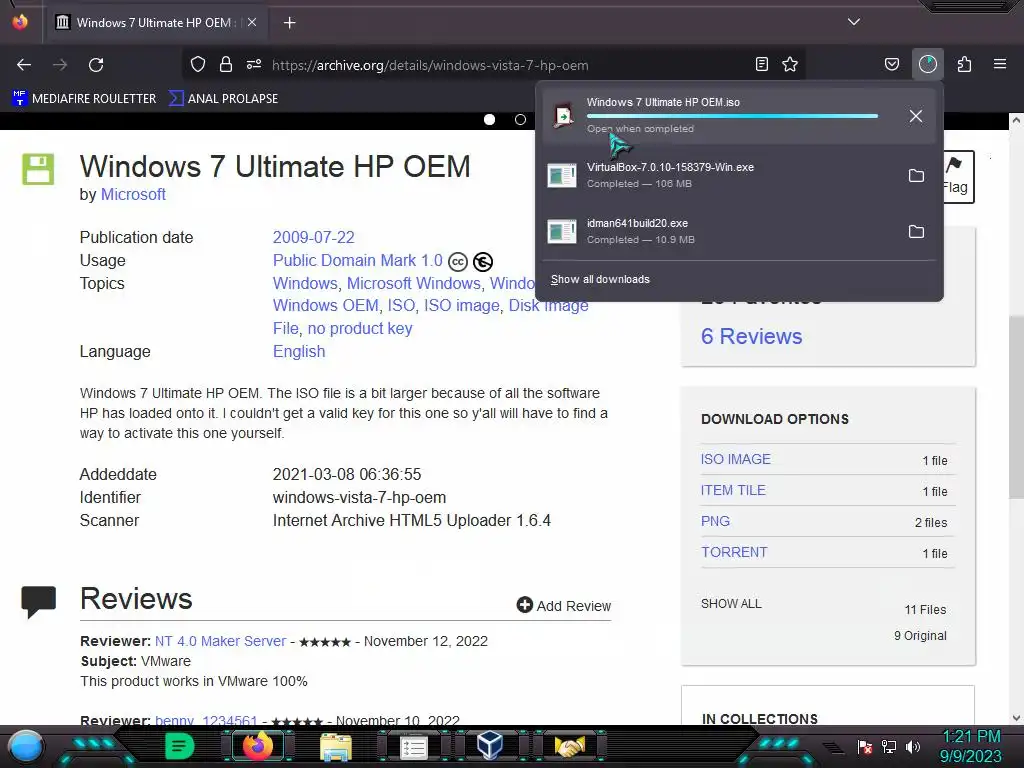Open reviewer NT 4.0 Maker Server profile
Image resolution: width=1024 pixels, height=768 pixels.
click(x=220, y=641)
